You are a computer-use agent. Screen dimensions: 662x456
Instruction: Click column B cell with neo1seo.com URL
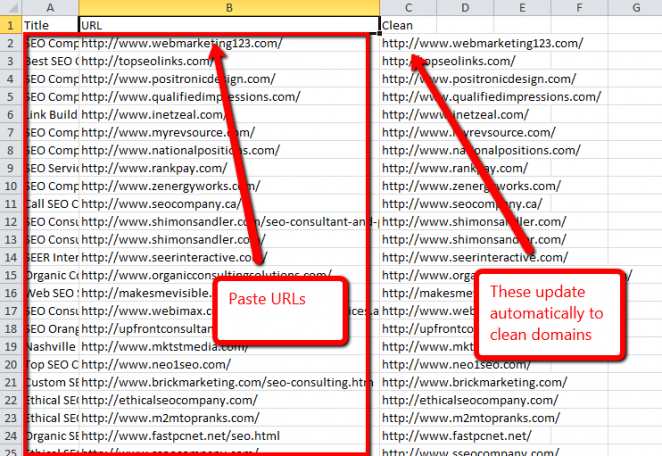click(x=229, y=364)
